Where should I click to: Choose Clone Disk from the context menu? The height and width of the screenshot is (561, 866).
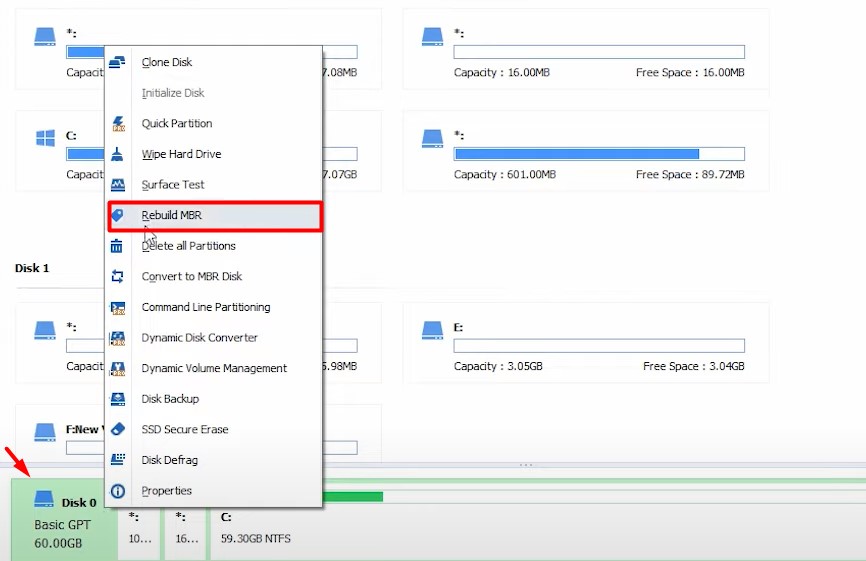pos(215,62)
